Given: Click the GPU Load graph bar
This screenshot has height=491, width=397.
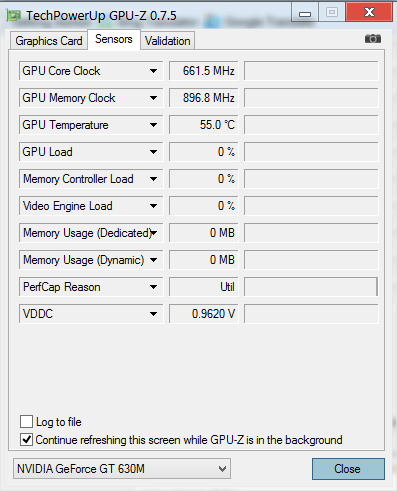Looking at the screenshot, I should tap(311, 152).
